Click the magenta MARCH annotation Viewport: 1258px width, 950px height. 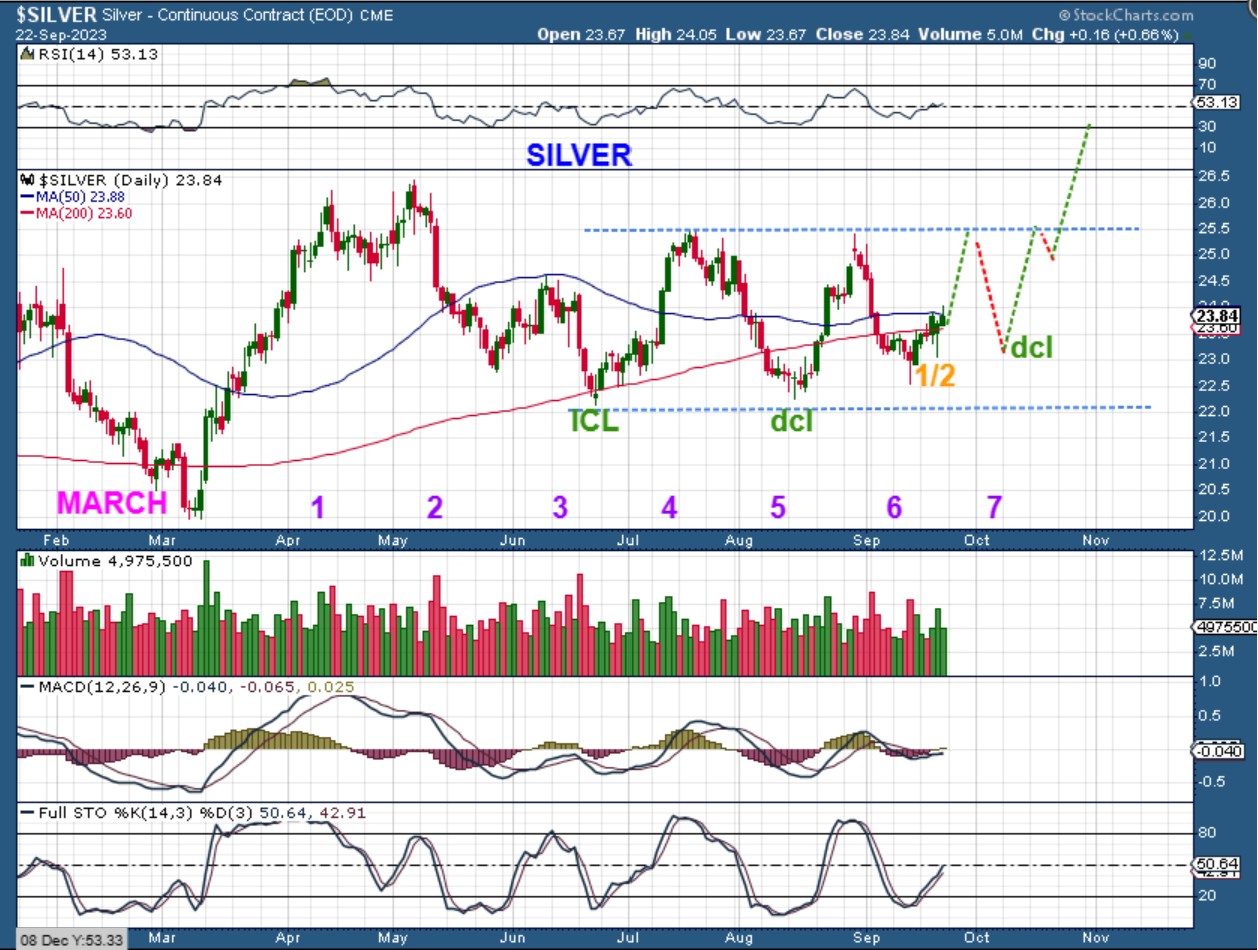click(x=112, y=502)
